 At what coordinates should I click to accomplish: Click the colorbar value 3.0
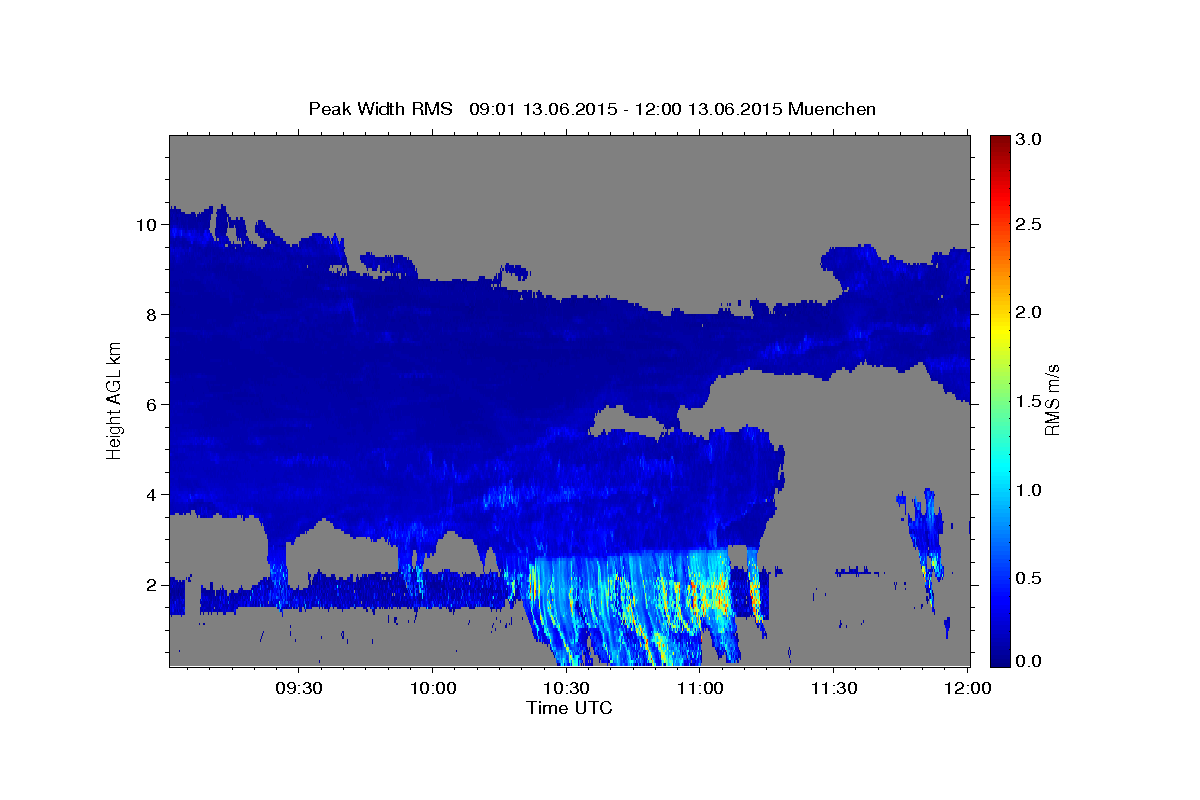coord(1030,139)
